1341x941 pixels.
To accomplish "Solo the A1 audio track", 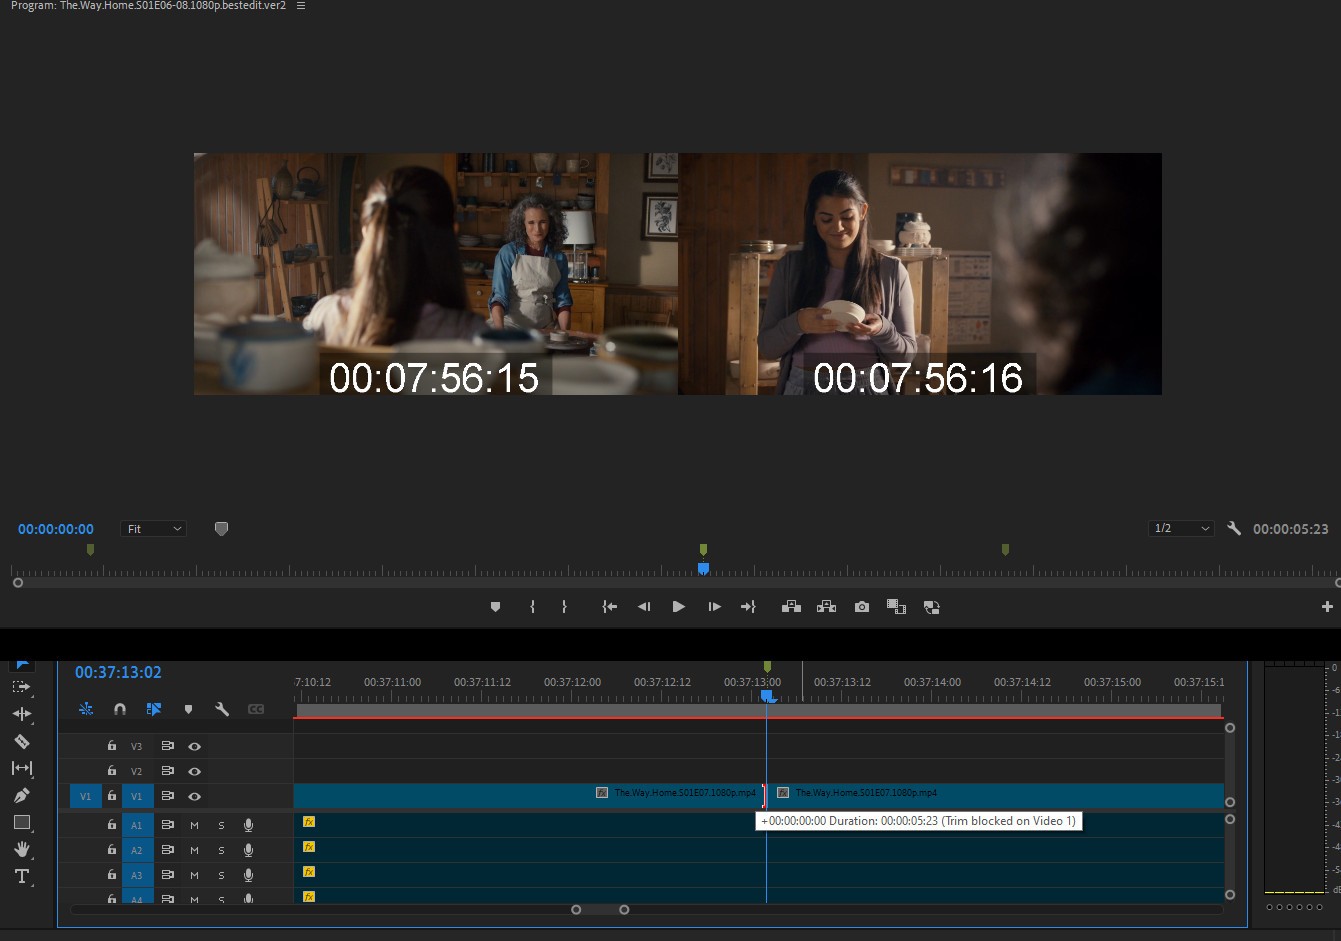I will click(x=221, y=825).
